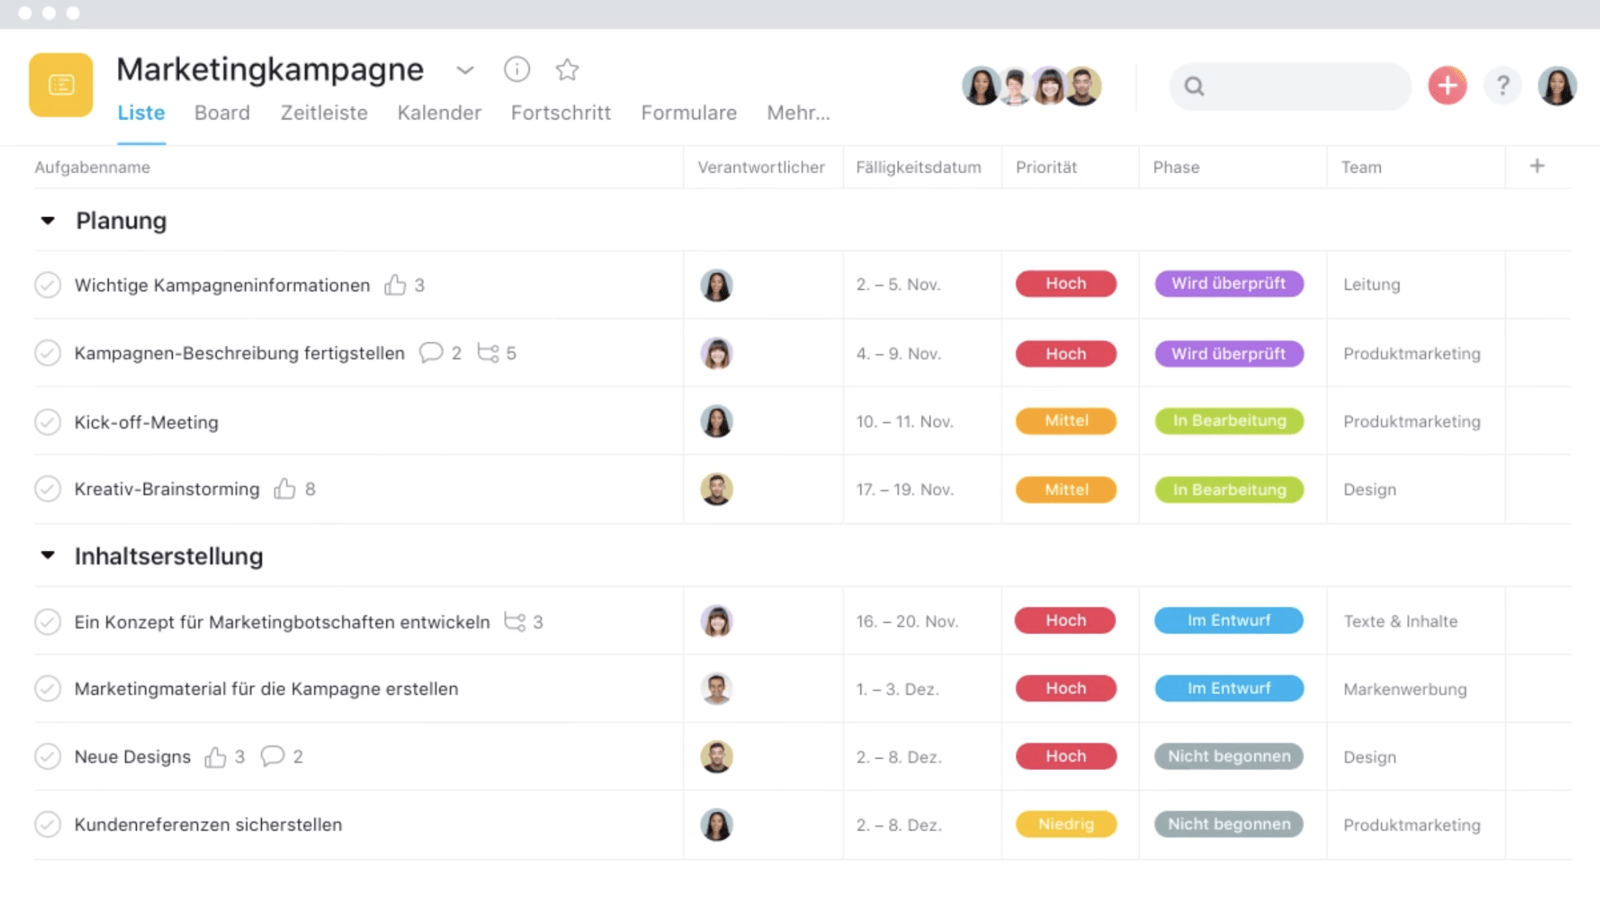Change Niedrig priority on Kundenreferenzen sicherstellen
This screenshot has width=1600, height=906.
(1066, 824)
